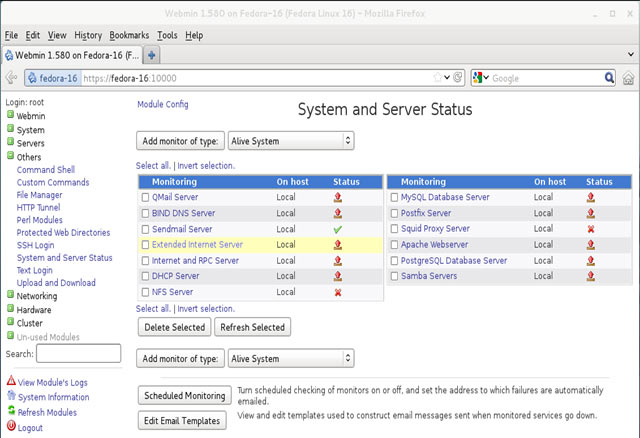
Task: Open the top monitor type dropdown
Action: point(291,141)
